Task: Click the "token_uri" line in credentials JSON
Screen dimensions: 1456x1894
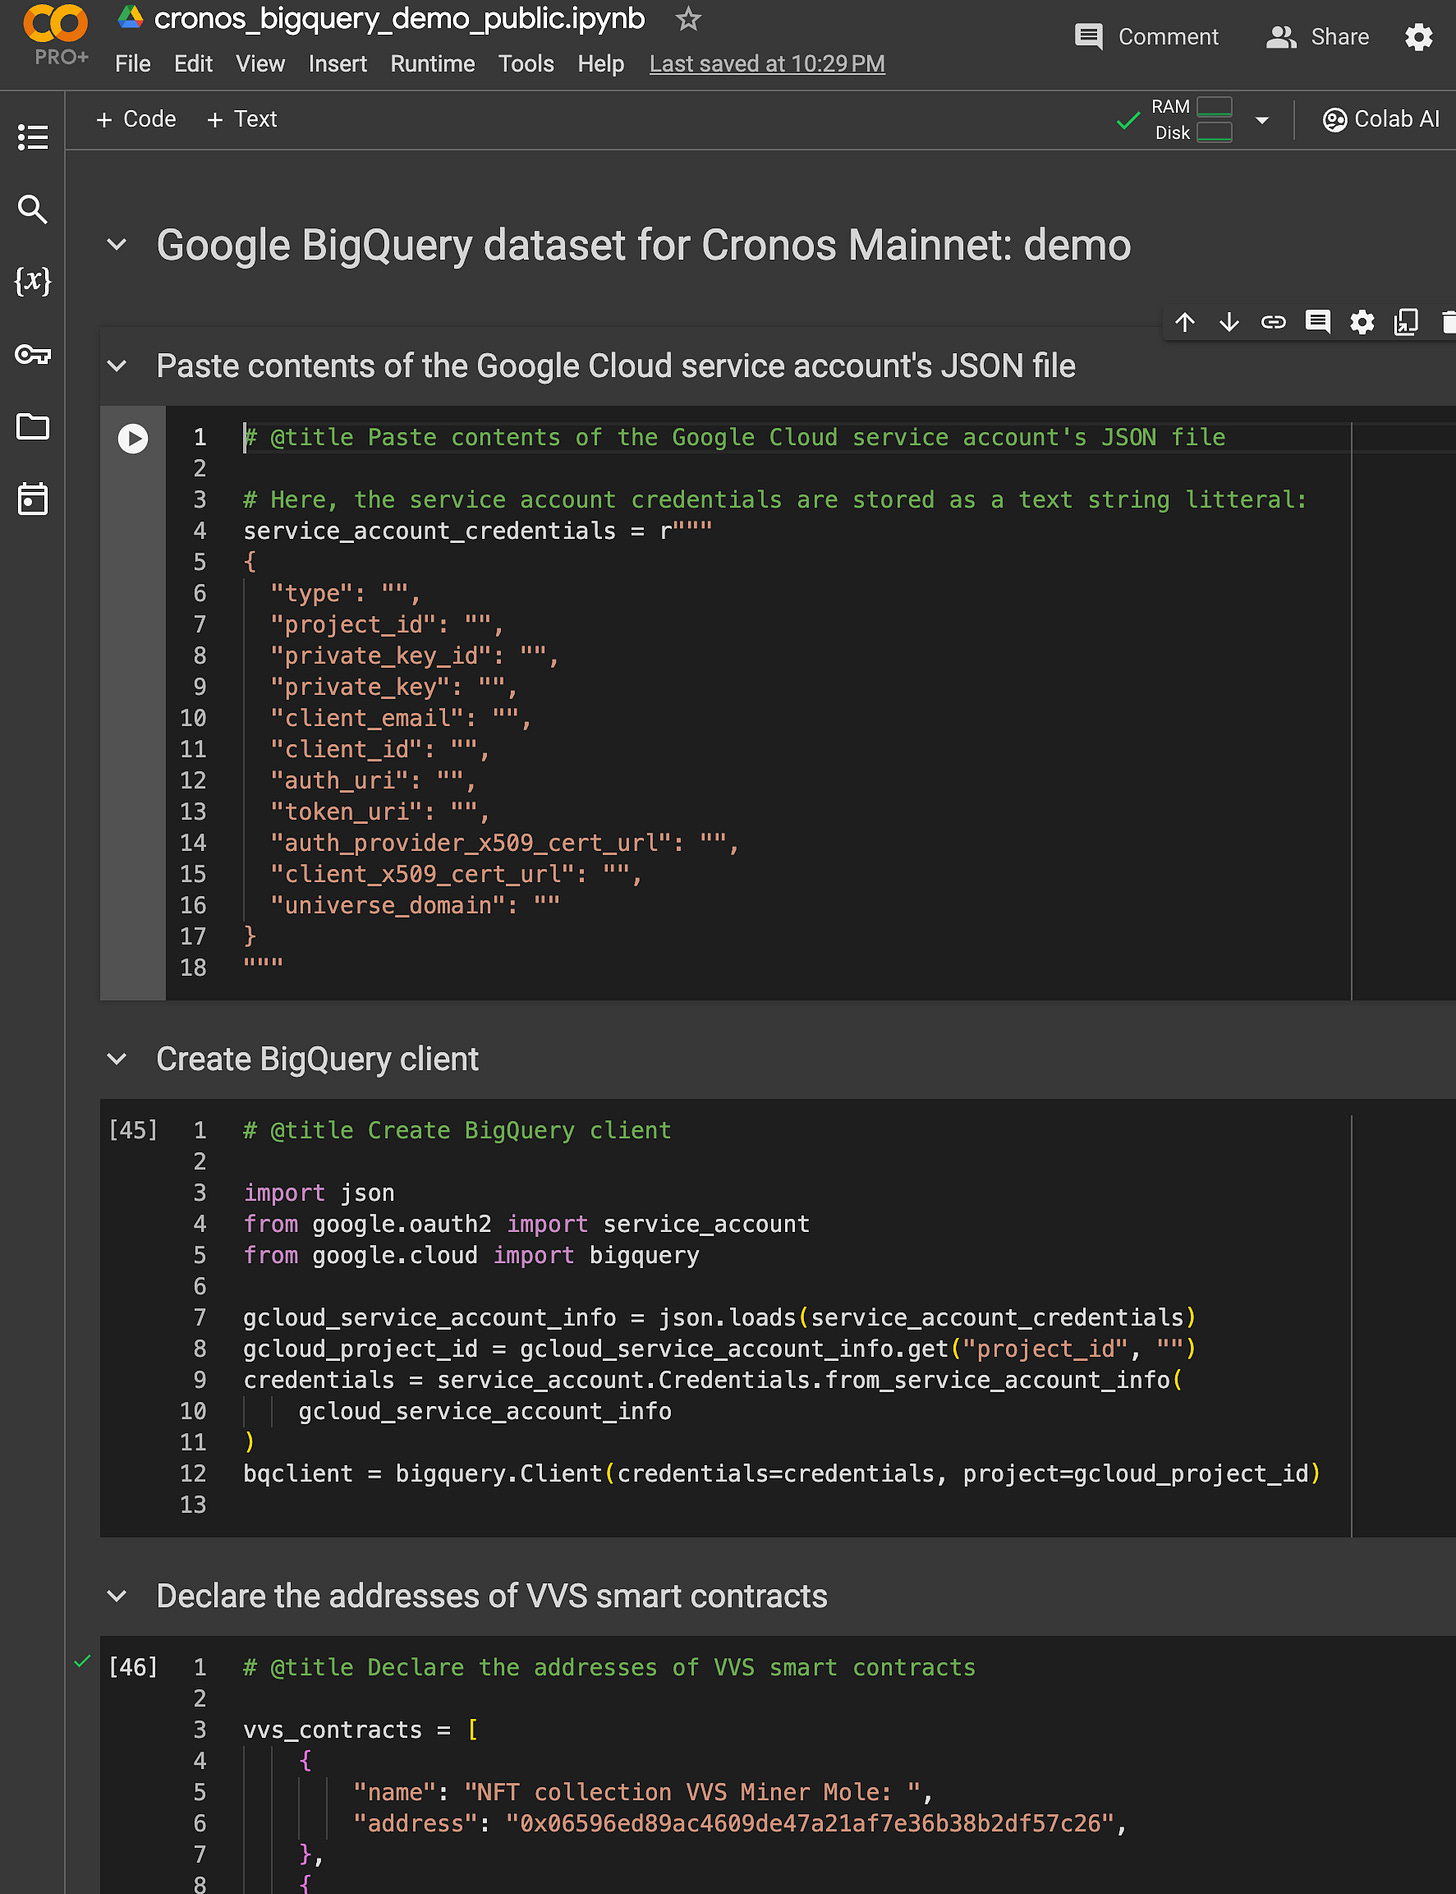Action: pyautogui.click(x=379, y=812)
